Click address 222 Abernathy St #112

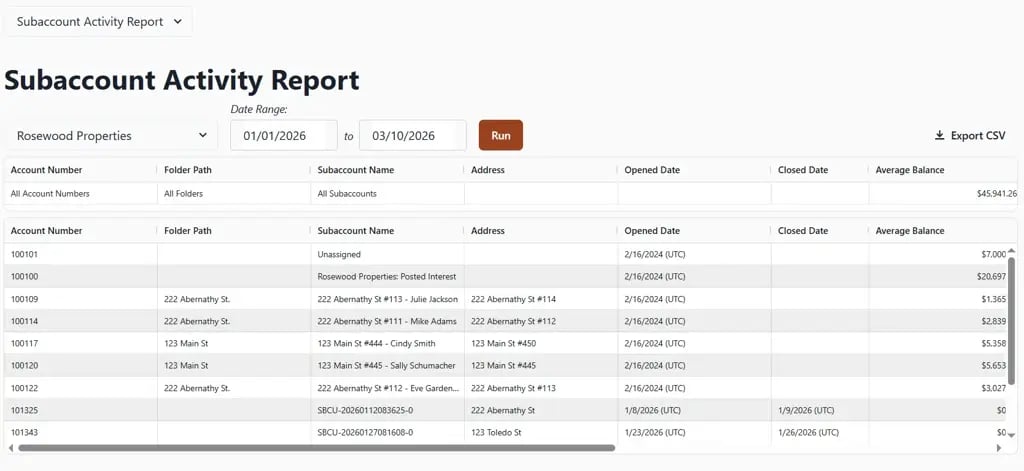513,321
